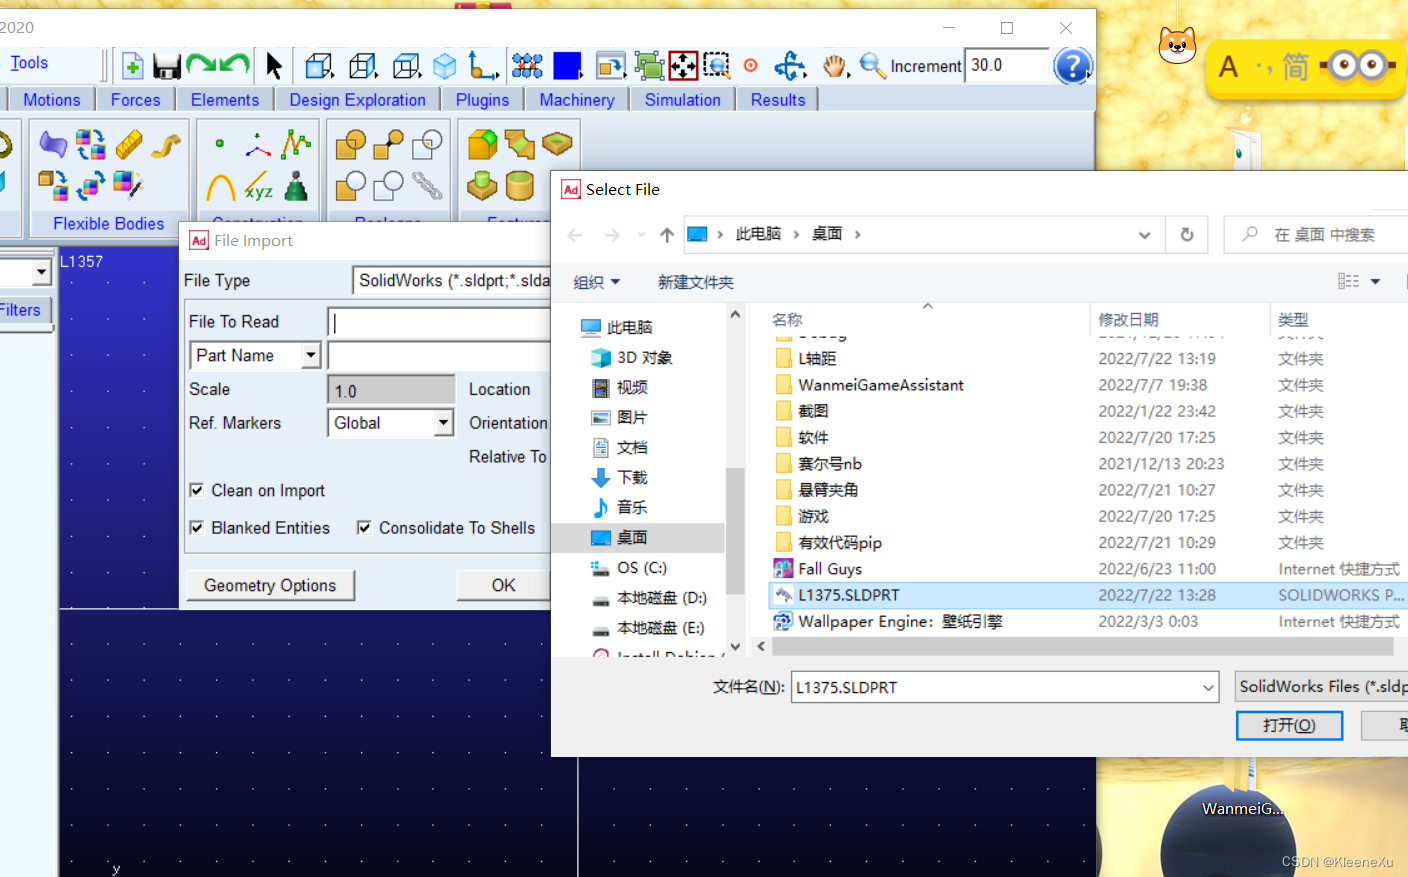Click the refresh icon in Select File dialog
Viewport: 1408px width, 877px height.
[x=1187, y=234]
